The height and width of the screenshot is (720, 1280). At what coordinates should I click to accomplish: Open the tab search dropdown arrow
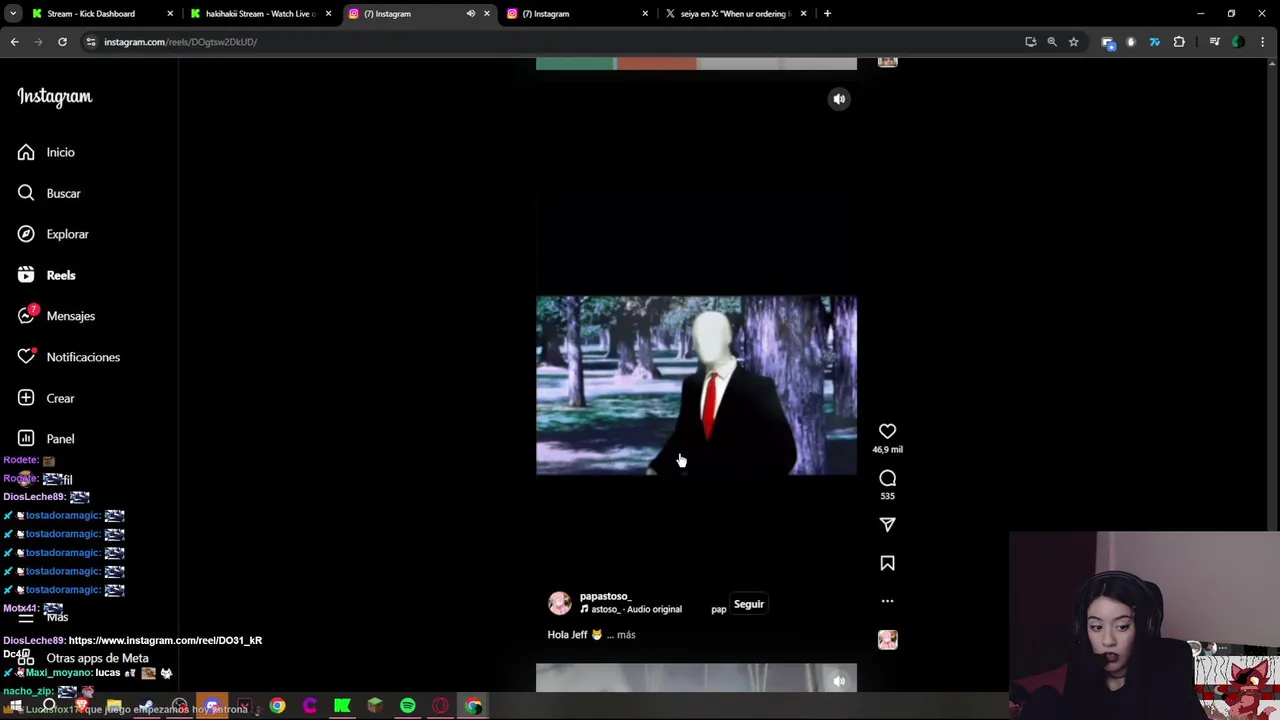[13, 14]
